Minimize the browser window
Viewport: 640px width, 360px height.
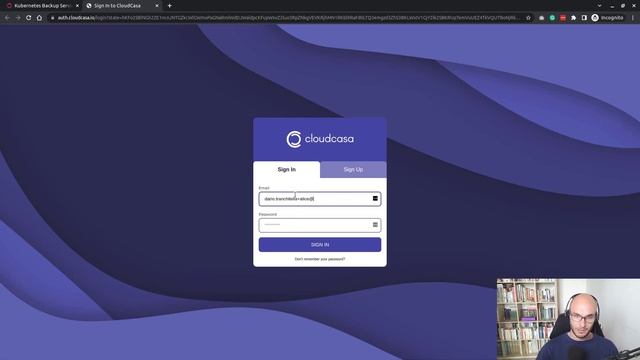pos(611,6)
